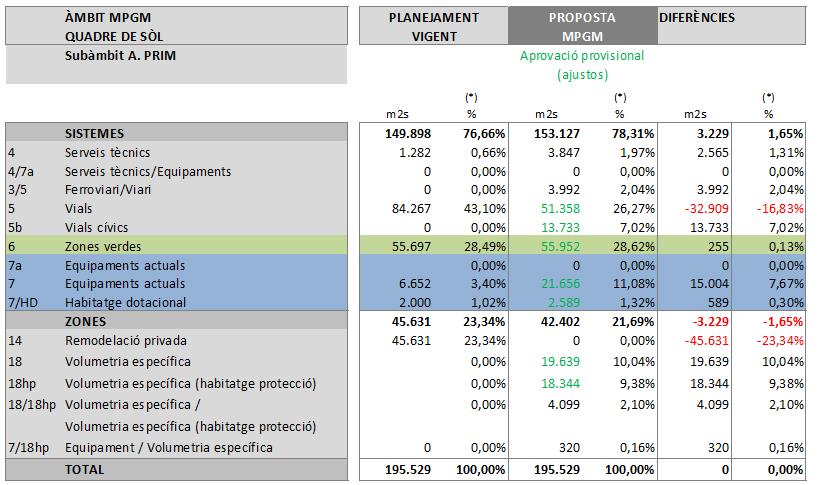Select the Zones verdes row label
The image size is (830, 485).
[102, 247]
